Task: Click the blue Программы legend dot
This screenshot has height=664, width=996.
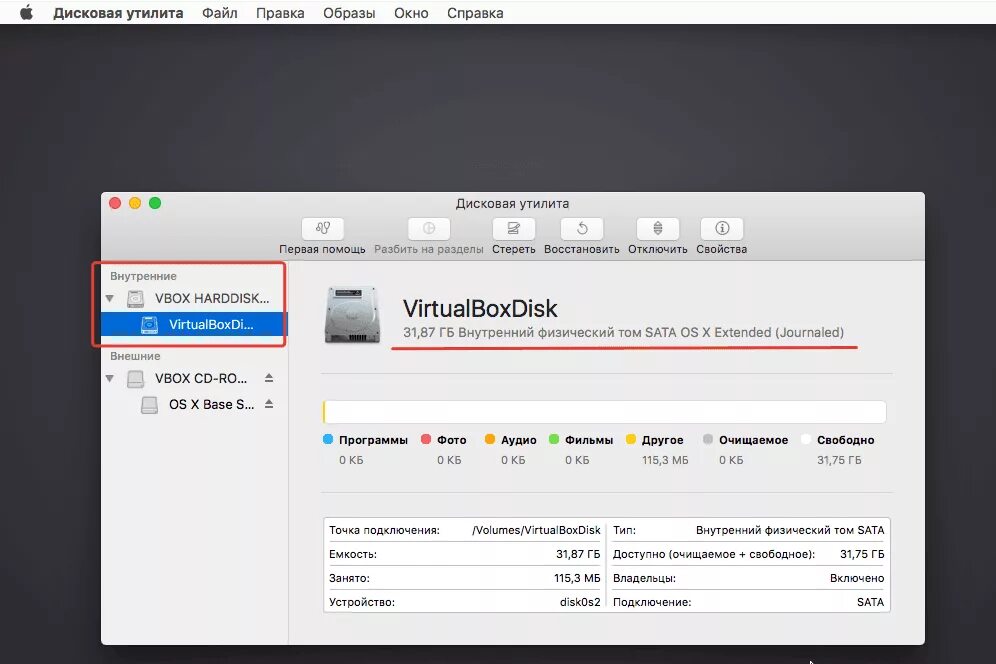Action: pyautogui.click(x=328, y=439)
